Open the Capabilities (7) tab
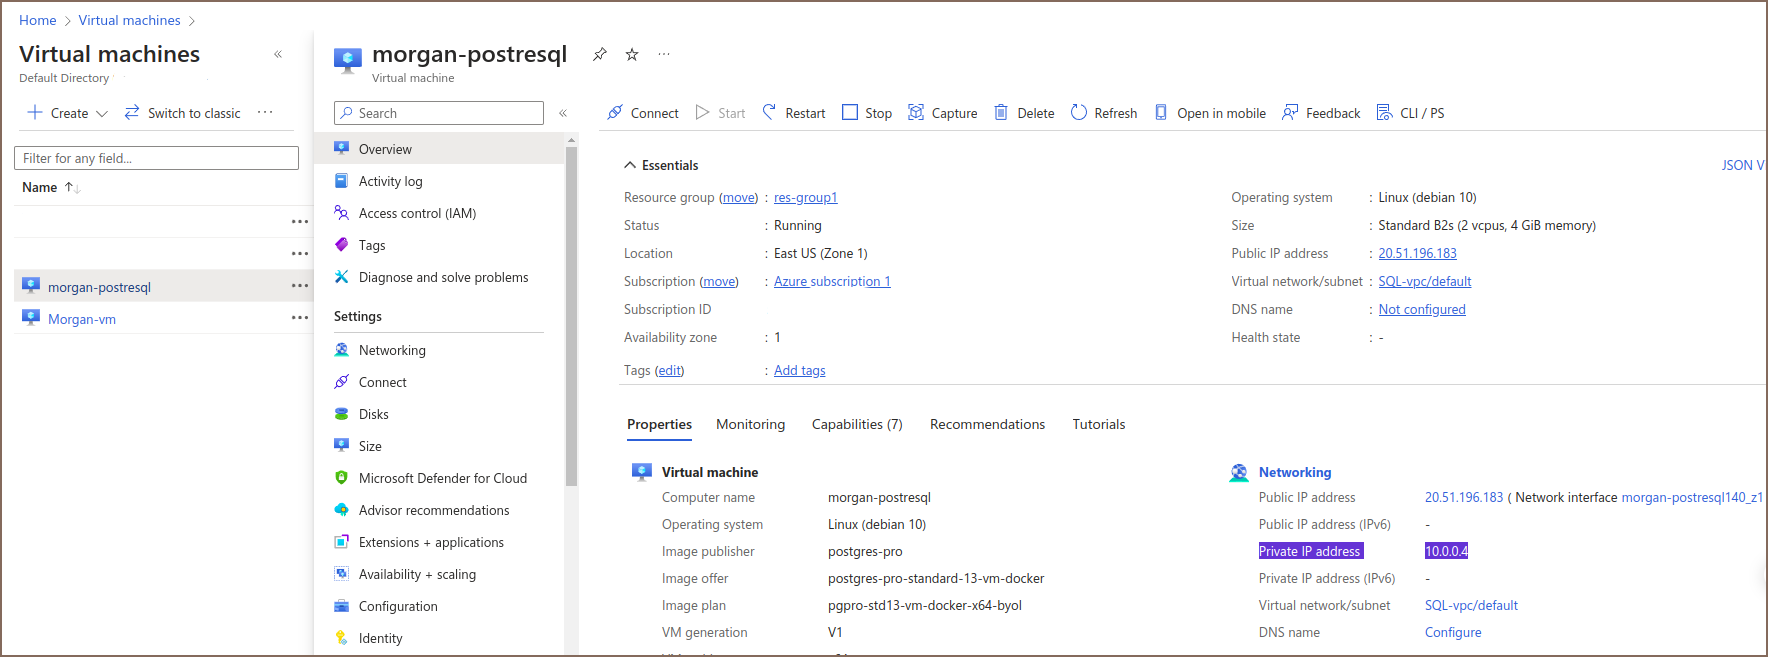1768x657 pixels. pyautogui.click(x=856, y=424)
